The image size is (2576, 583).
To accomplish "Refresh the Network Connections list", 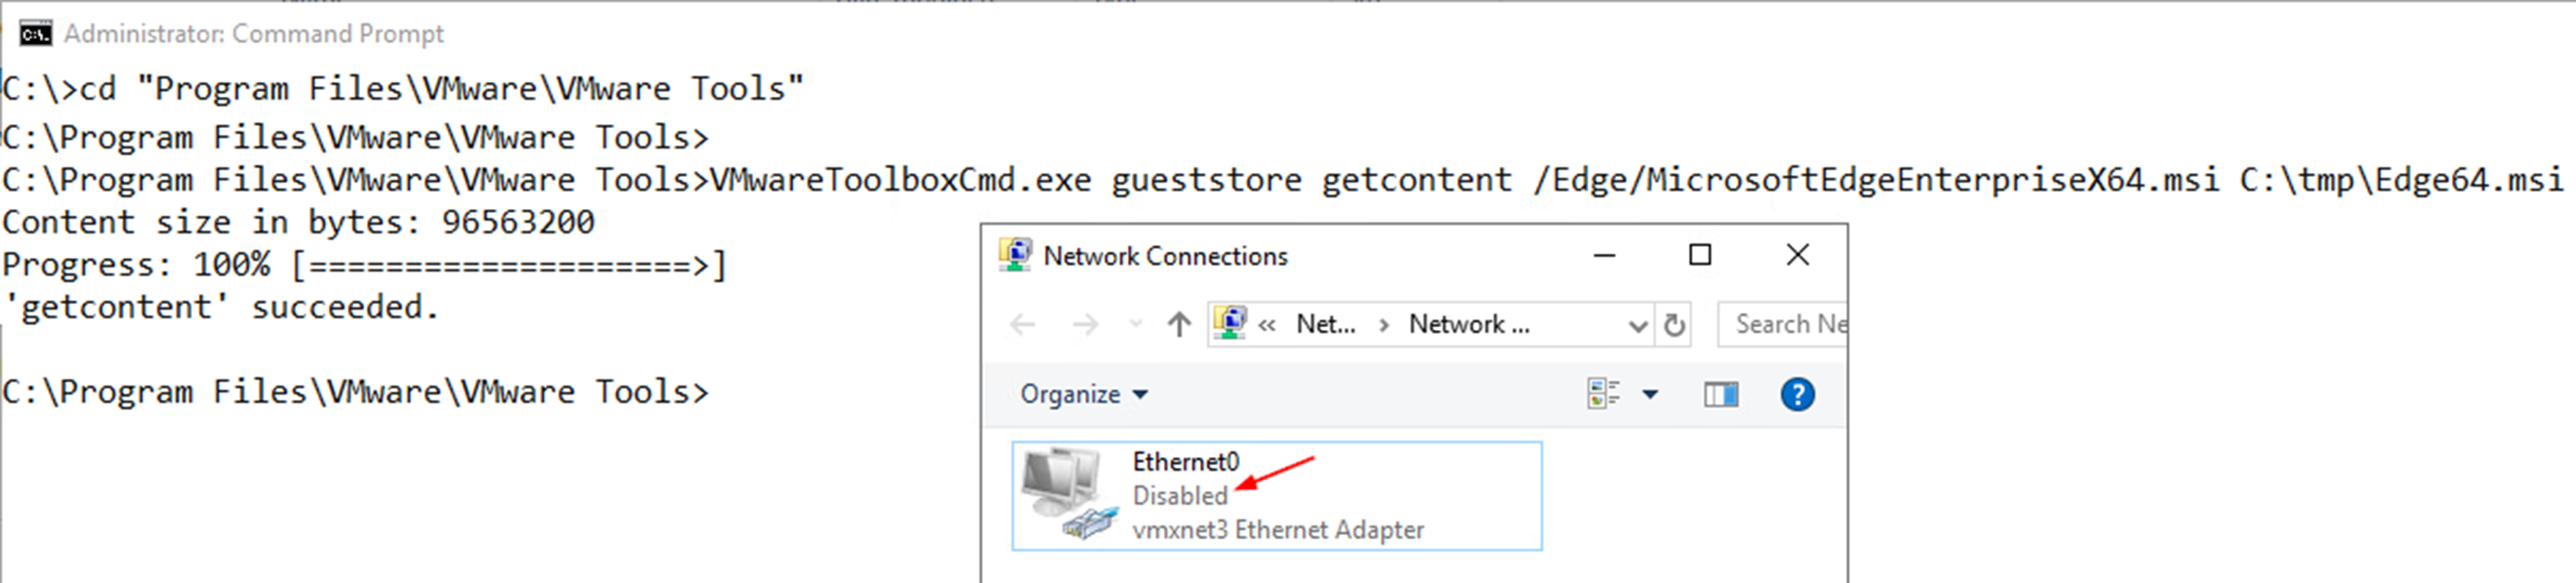I will (1674, 324).
